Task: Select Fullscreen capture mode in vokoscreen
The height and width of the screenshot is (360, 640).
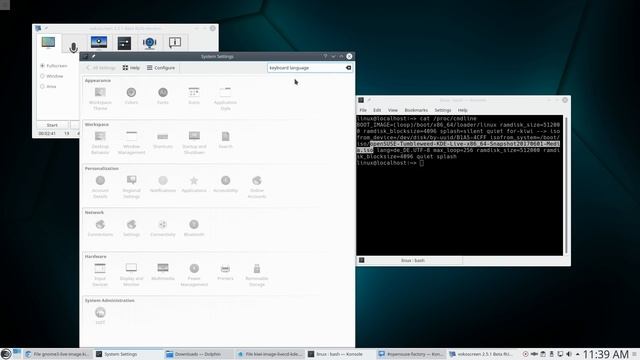Action: pyautogui.click(x=53, y=66)
